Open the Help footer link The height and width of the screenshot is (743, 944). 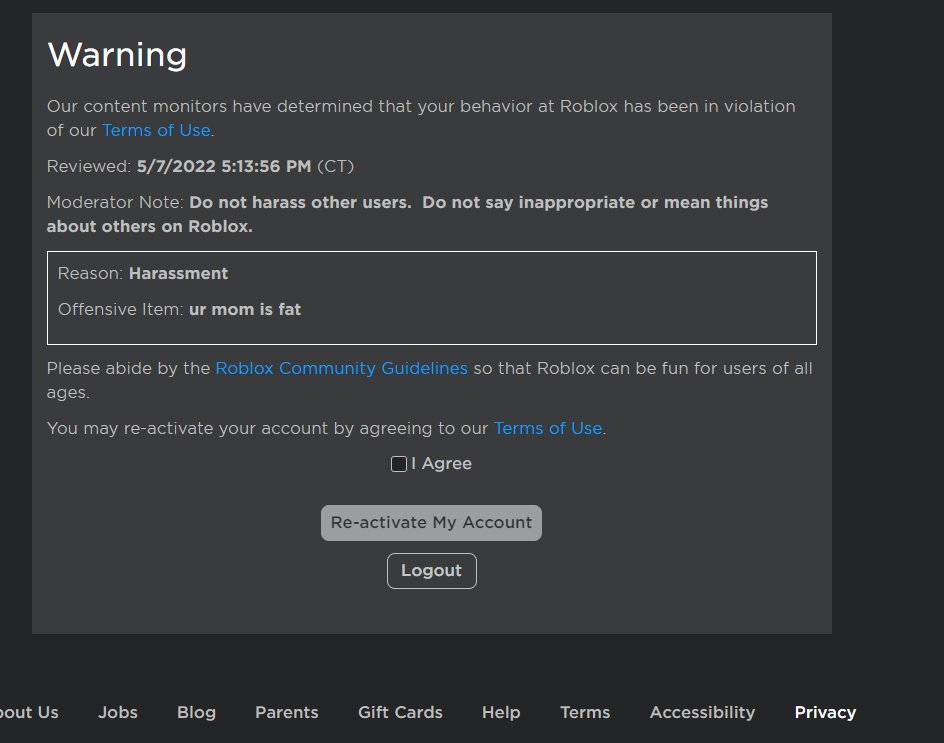(501, 712)
